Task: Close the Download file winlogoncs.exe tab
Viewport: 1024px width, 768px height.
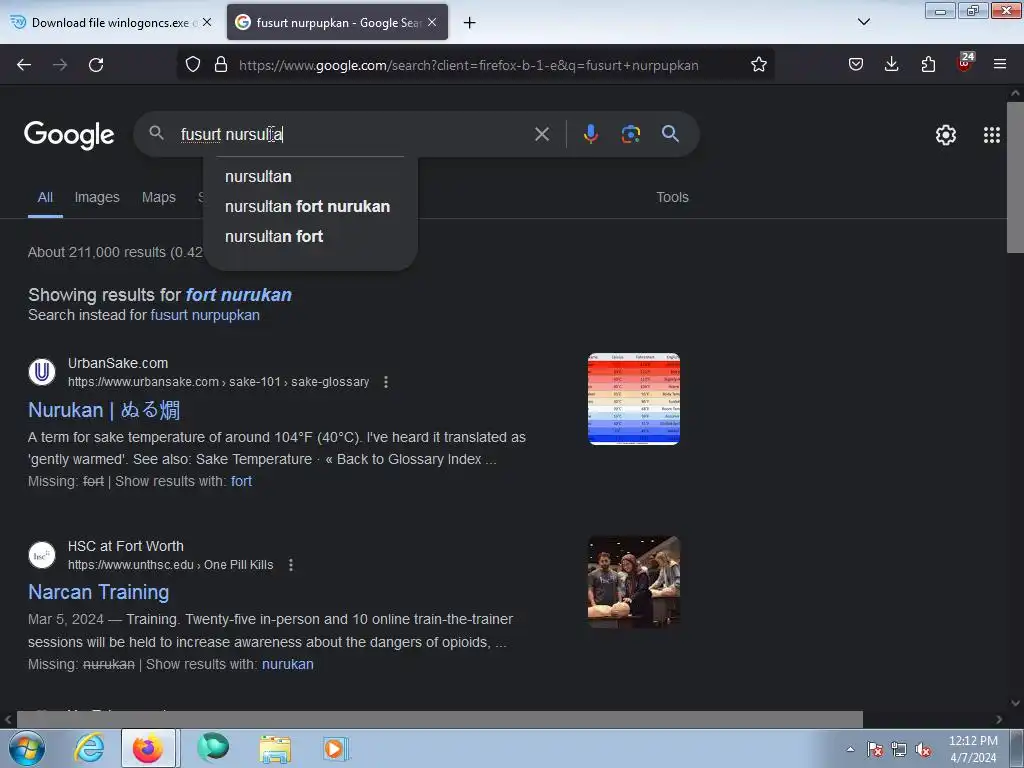Action: pyautogui.click(x=207, y=22)
